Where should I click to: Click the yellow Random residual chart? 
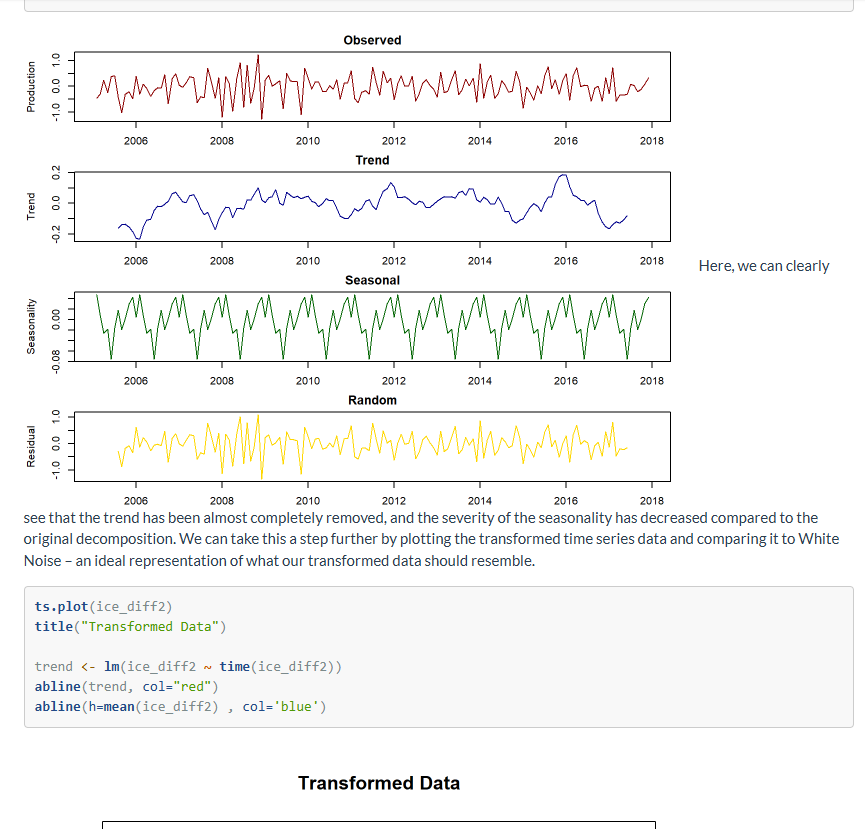click(x=372, y=446)
